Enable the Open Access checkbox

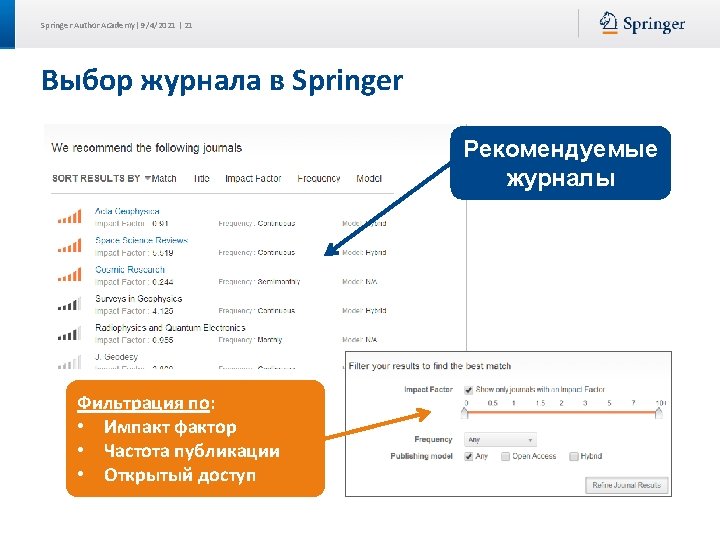pyautogui.click(x=505, y=456)
